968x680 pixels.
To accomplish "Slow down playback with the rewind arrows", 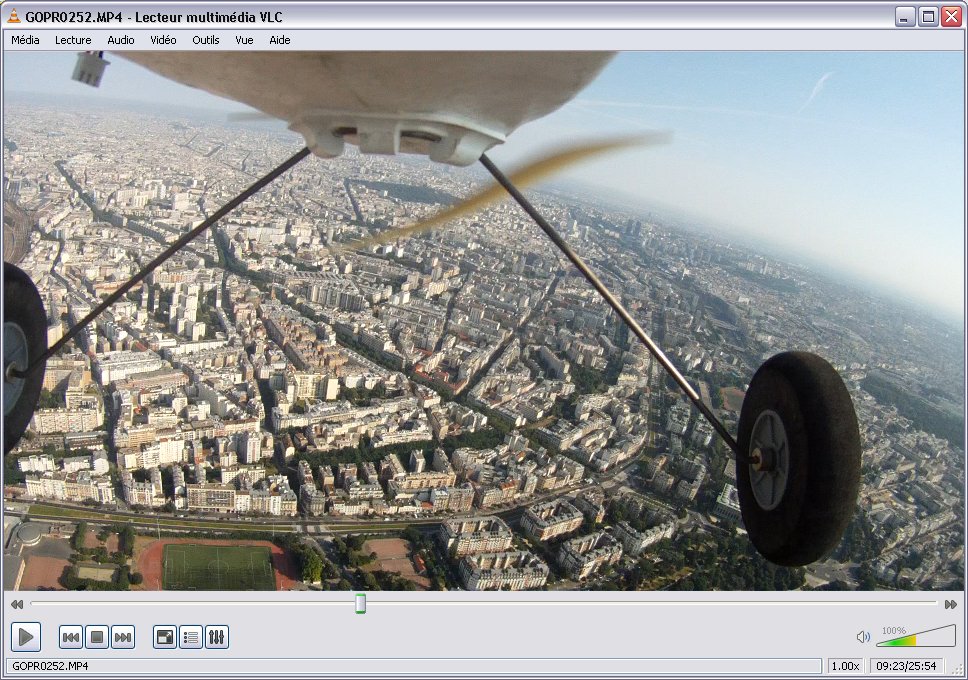I will pyautogui.click(x=17, y=604).
